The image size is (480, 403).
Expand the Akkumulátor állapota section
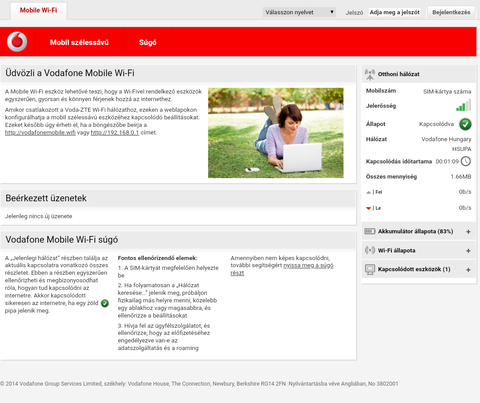click(468, 231)
